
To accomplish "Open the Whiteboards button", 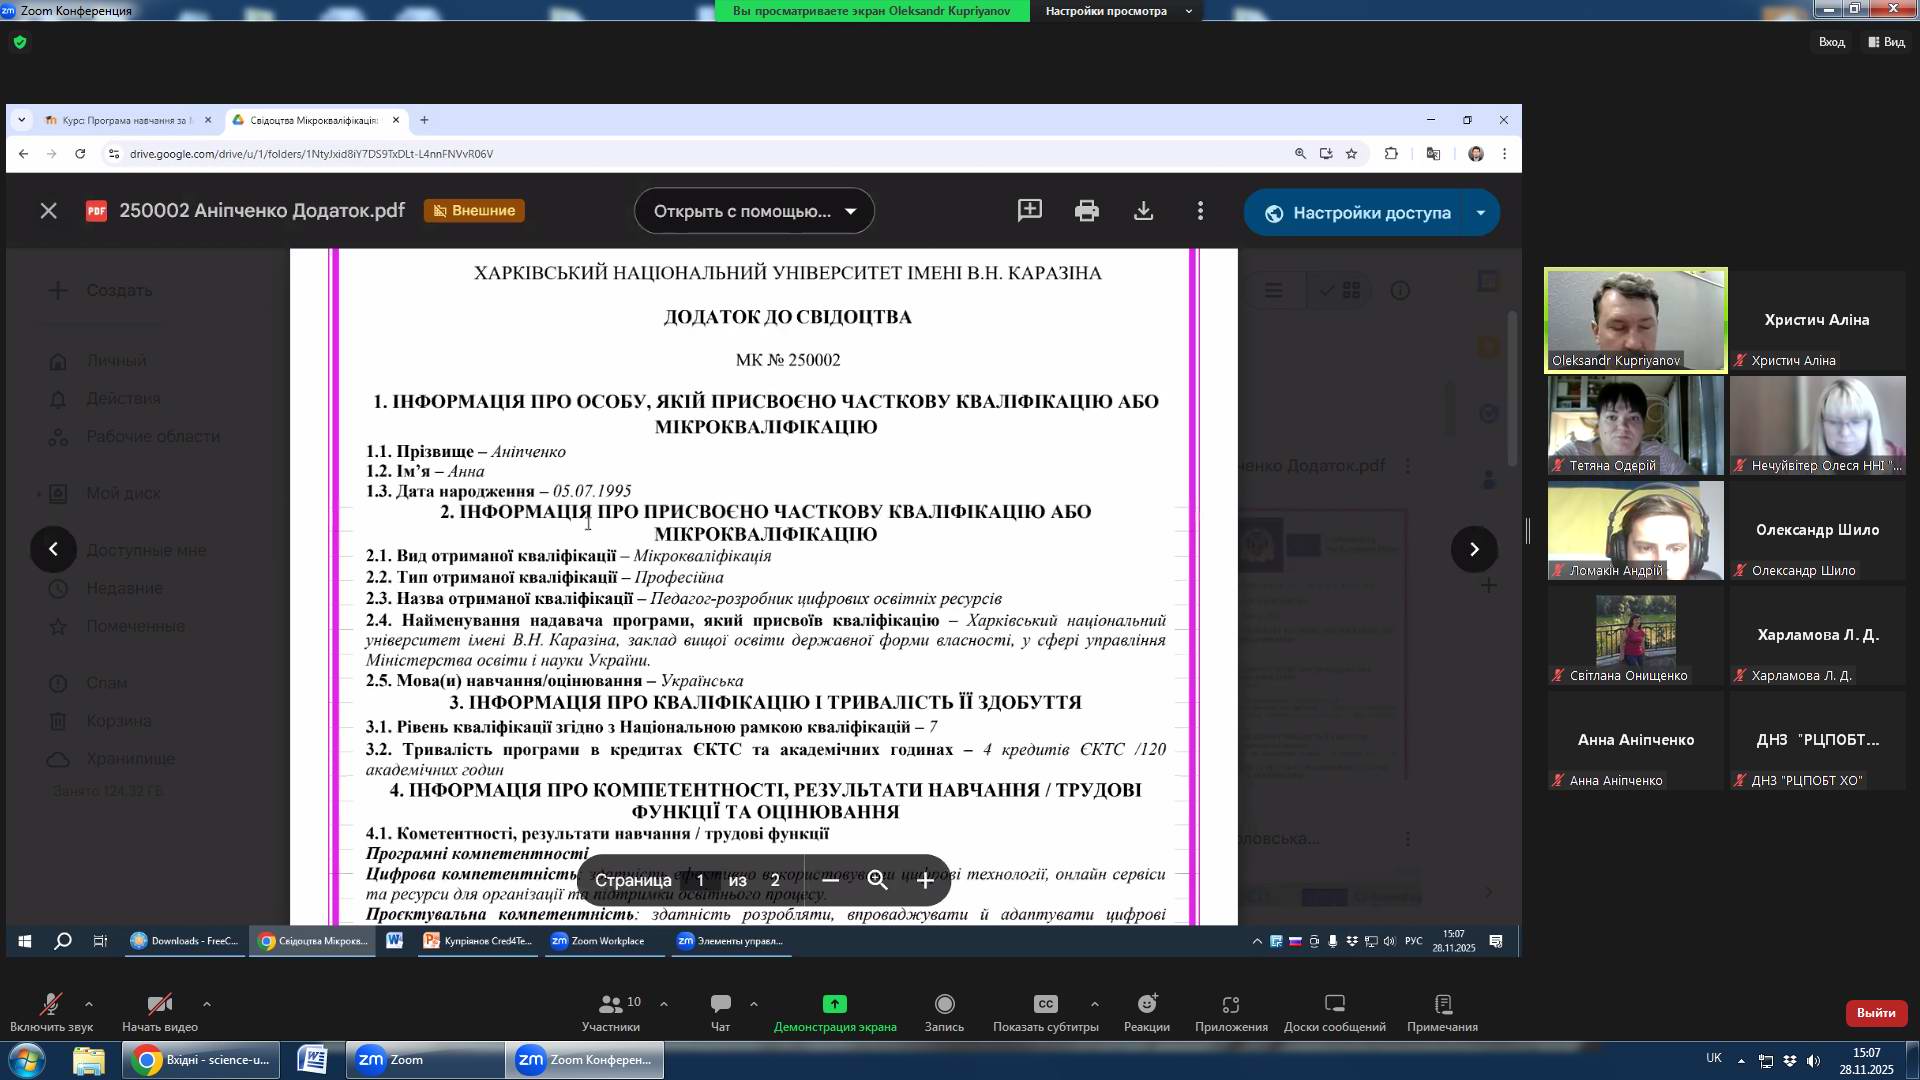I will coord(1334,1005).
